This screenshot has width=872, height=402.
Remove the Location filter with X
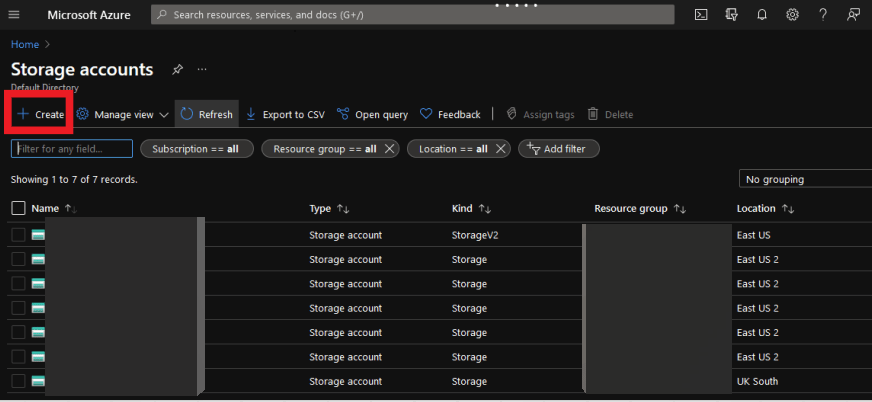tap(501, 149)
